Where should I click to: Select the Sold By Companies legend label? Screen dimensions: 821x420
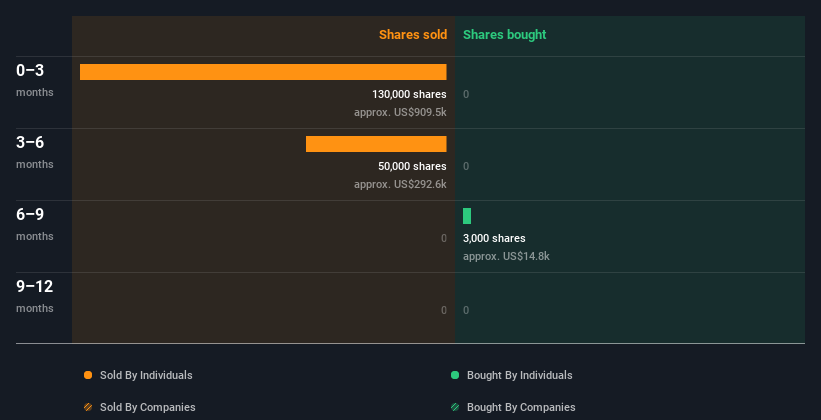tap(148, 407)
